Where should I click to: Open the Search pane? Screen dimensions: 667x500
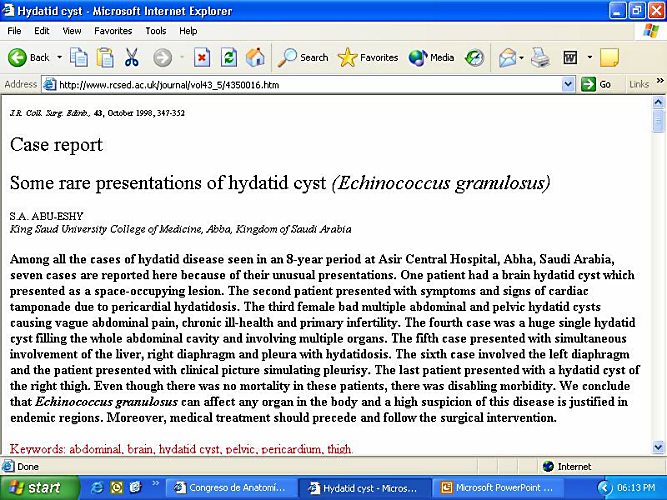(x=303, y=57)
